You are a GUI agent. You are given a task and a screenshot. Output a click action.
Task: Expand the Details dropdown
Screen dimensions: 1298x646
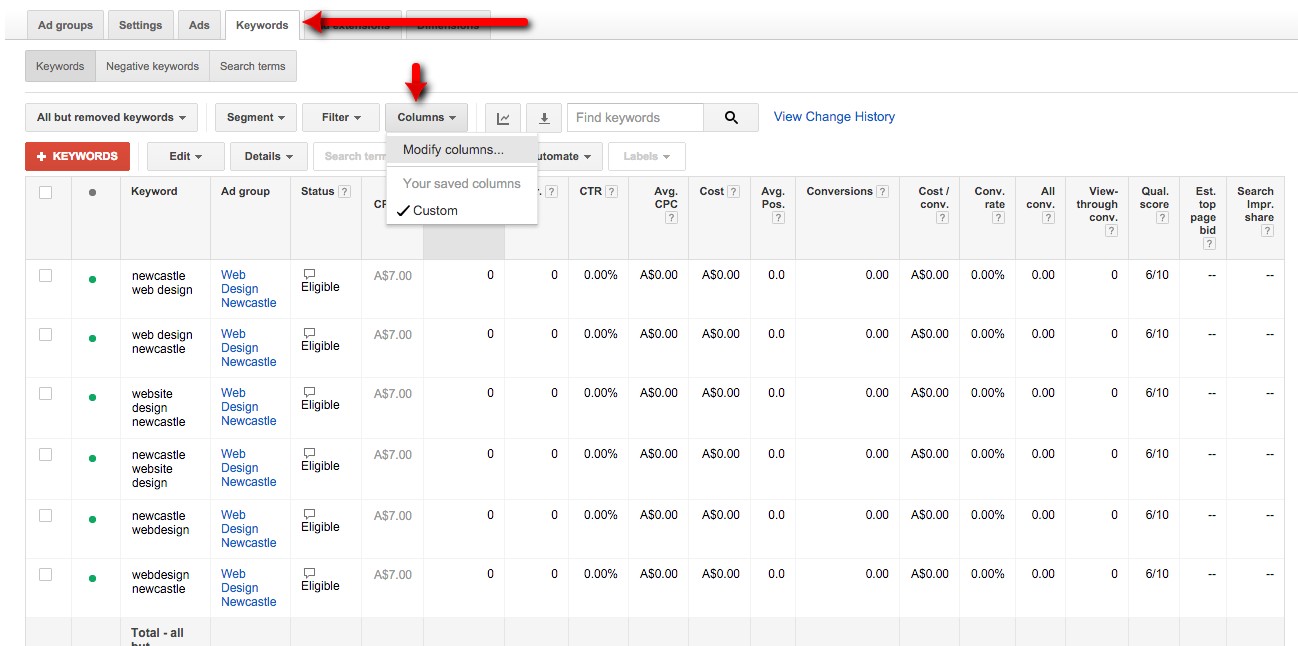[268, 156]
